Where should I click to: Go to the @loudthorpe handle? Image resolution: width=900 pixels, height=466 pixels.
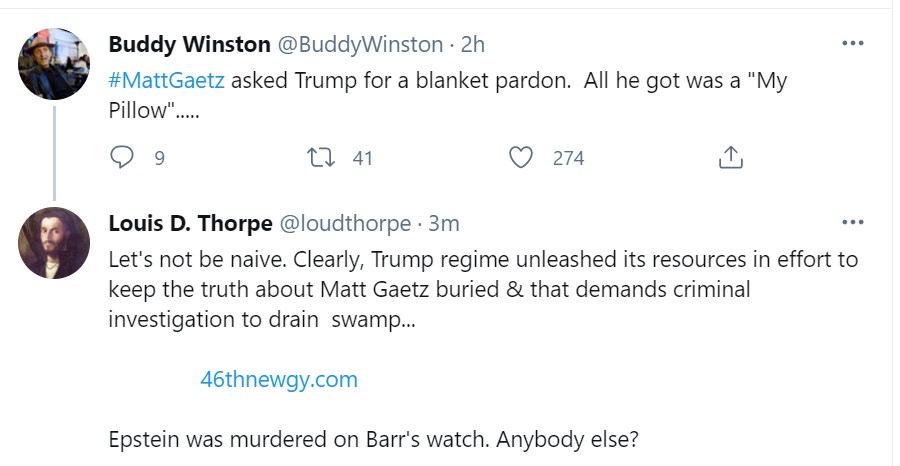(347, 223)
